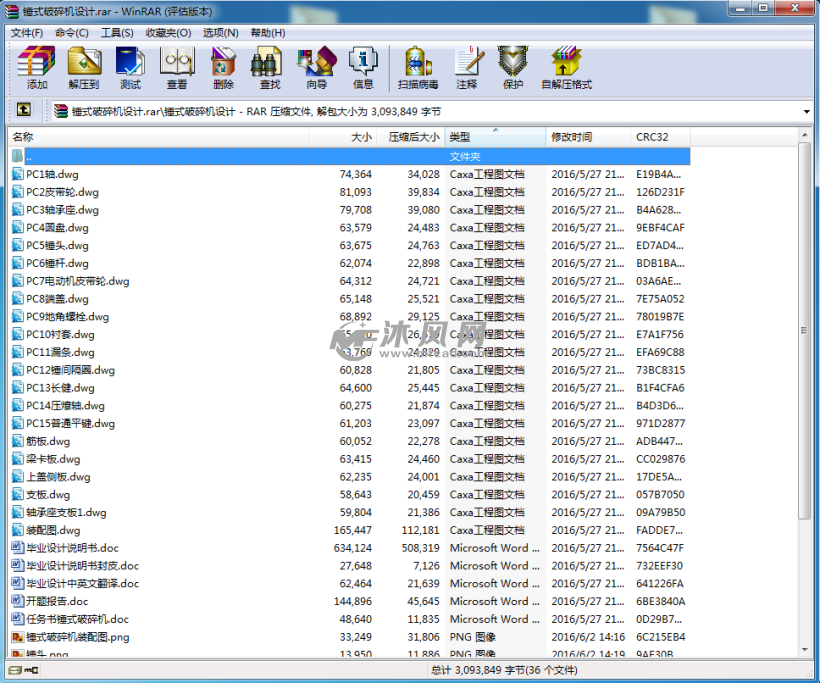This screenshot has height=683, width=820.
Task: Sort by Packed size (压缩后大小) header
Action: pyautogui.click(x=411, y=137)
